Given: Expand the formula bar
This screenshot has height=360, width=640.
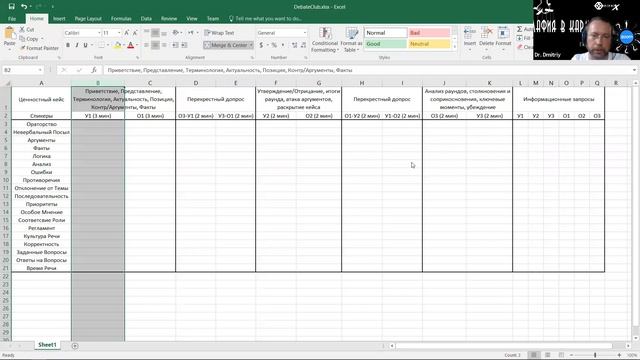Looking at the screenshot, I should tap(634, 70).
